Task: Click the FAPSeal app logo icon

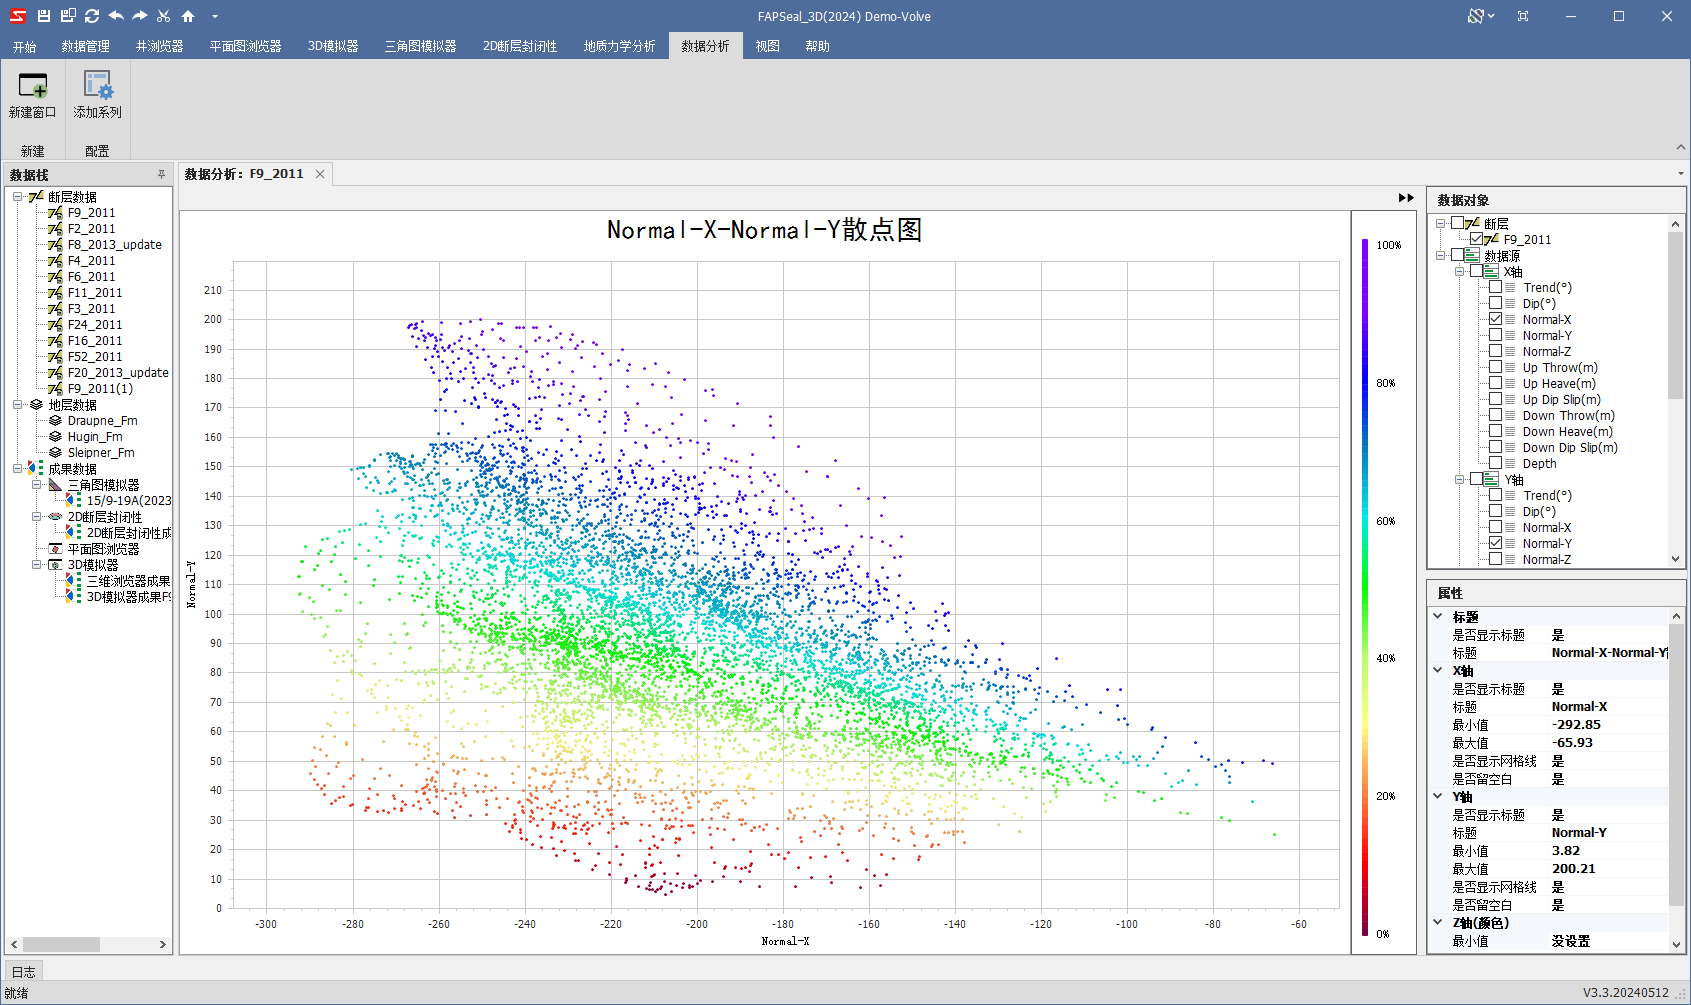Action: pyautogui.click(x=17, y=16)
